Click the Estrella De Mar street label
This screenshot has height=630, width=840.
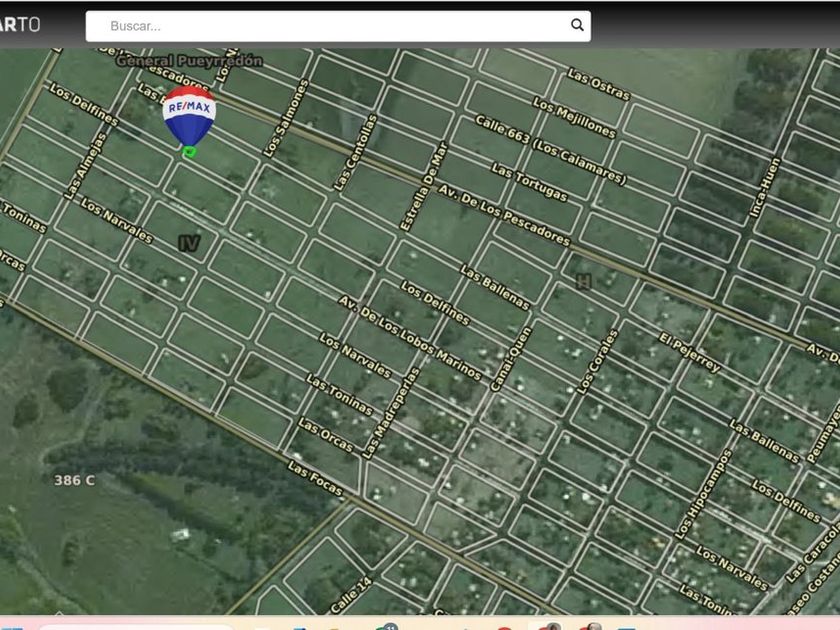[x=424, y=186]
